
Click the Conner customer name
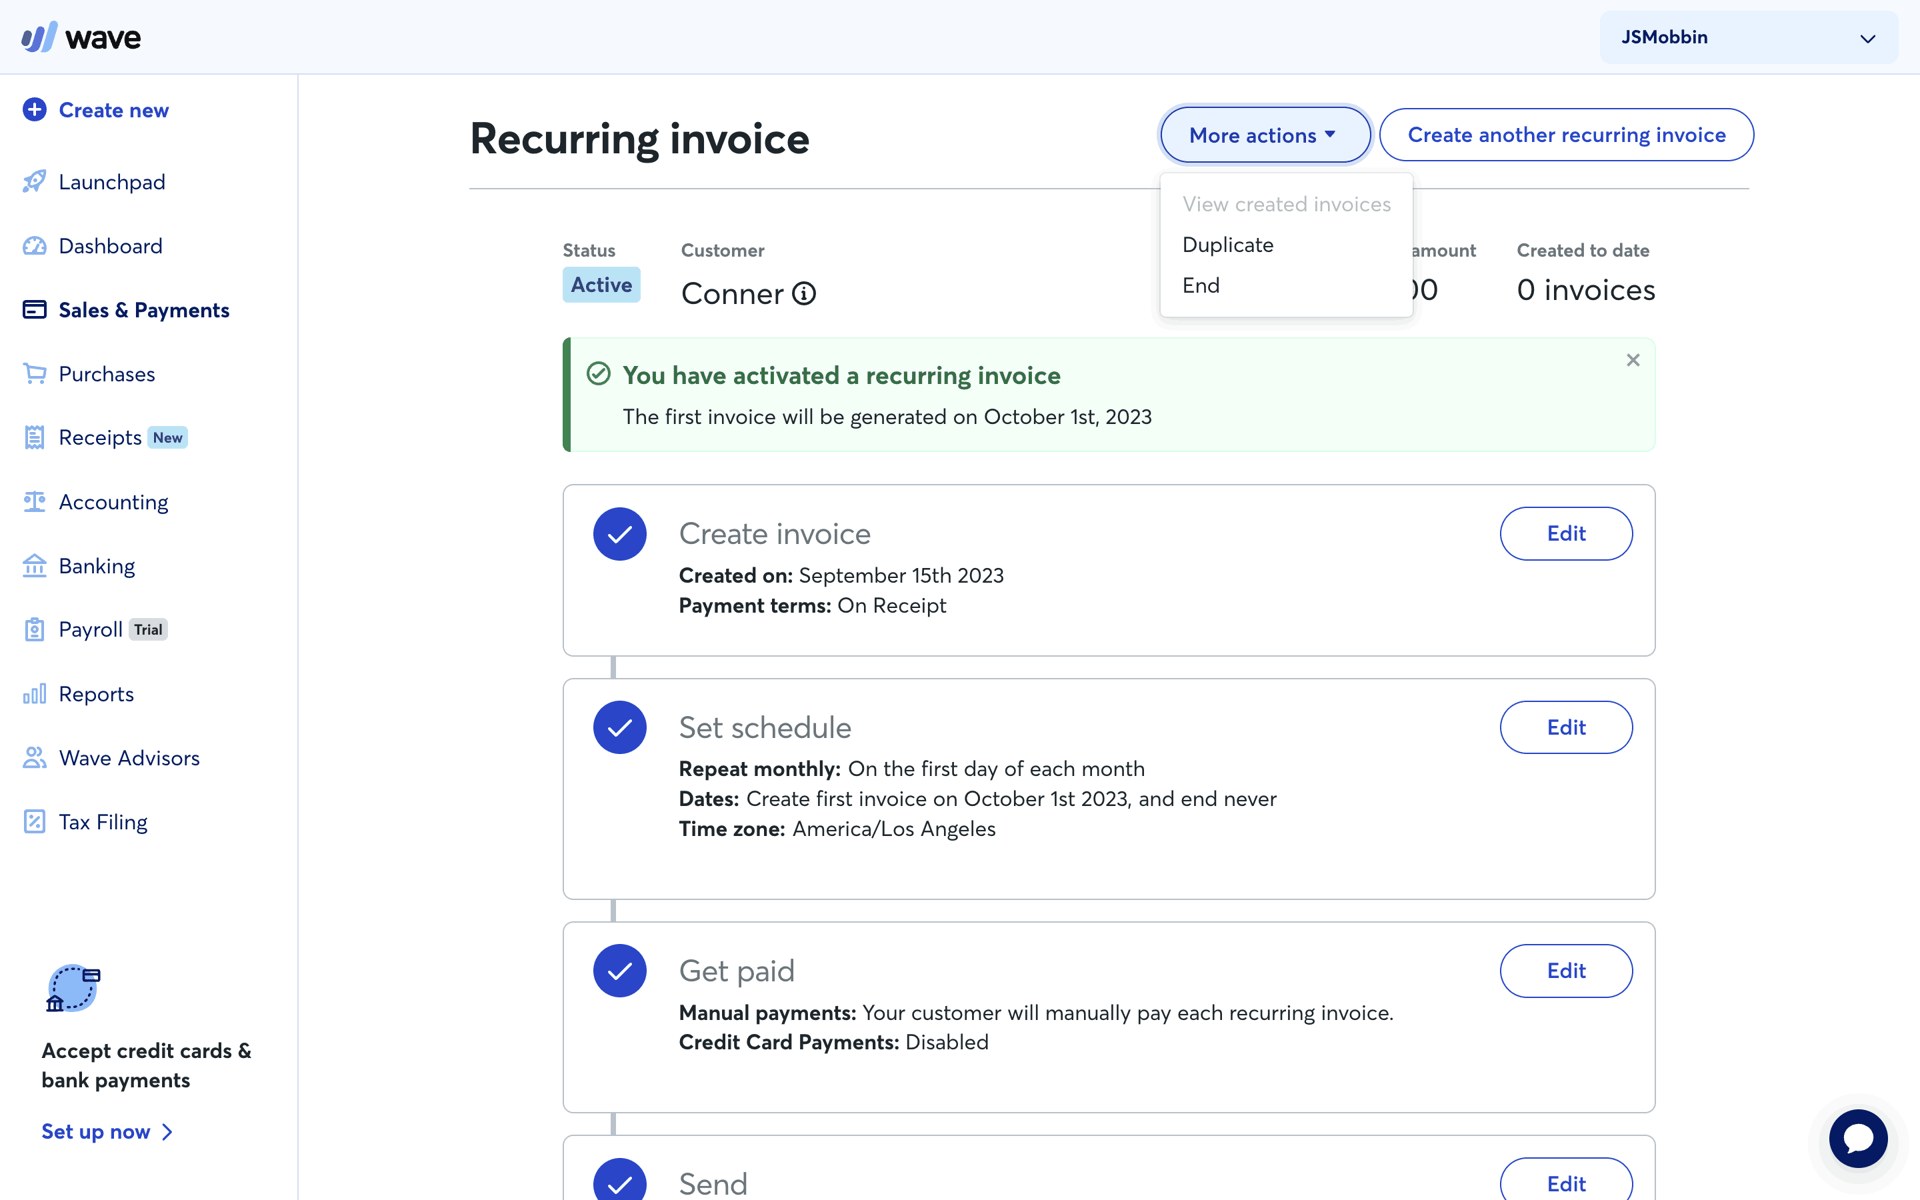click(732, 294)
